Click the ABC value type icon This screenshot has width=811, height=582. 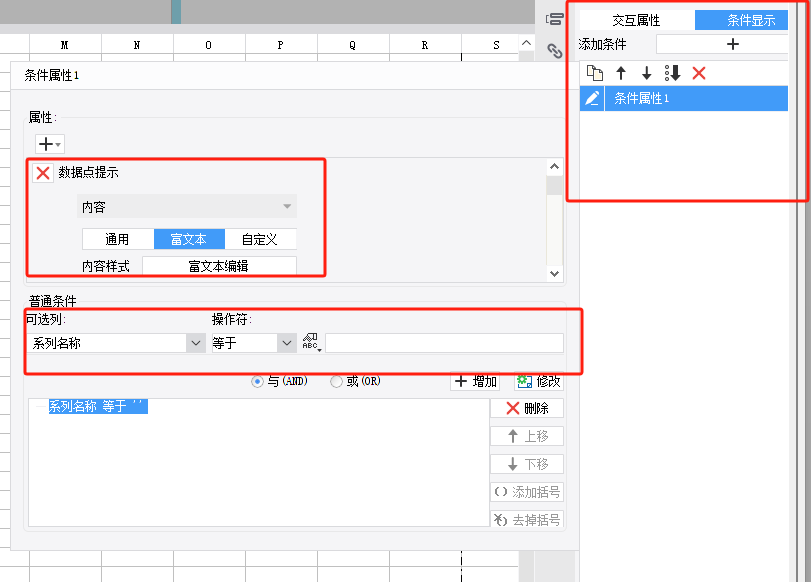pyautogui.click(x=311, y=342)
